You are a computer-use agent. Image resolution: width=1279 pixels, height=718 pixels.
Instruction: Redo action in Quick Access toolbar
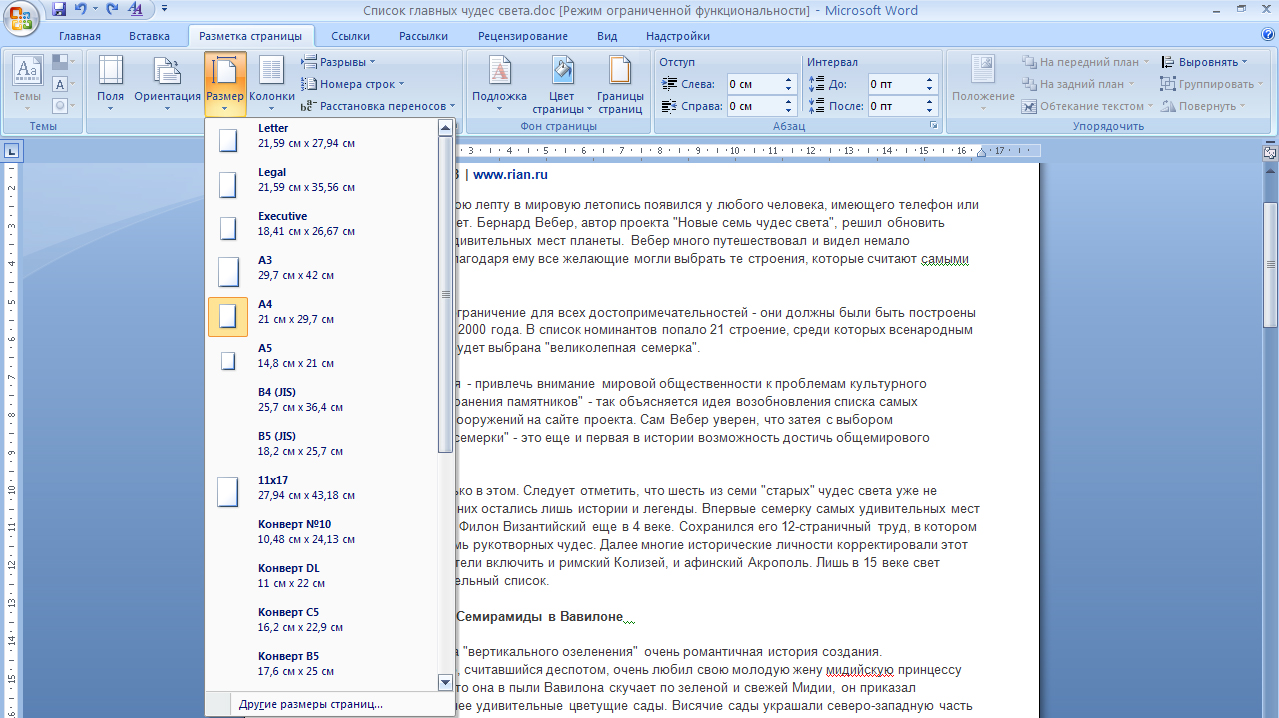click(x=112, y=10)
